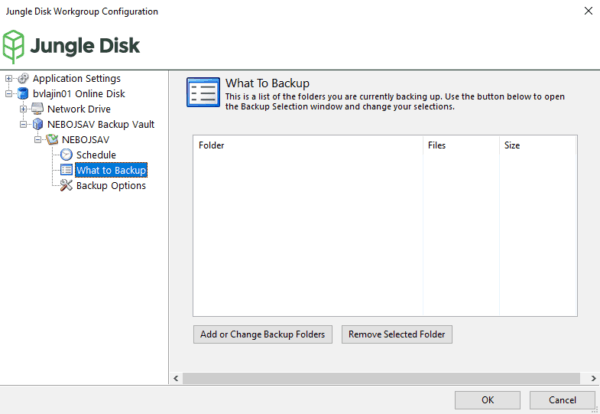Expand the Application Settings tree node
Image resolution: width=600 pixels, height=414 pixels.
(9, 78)
